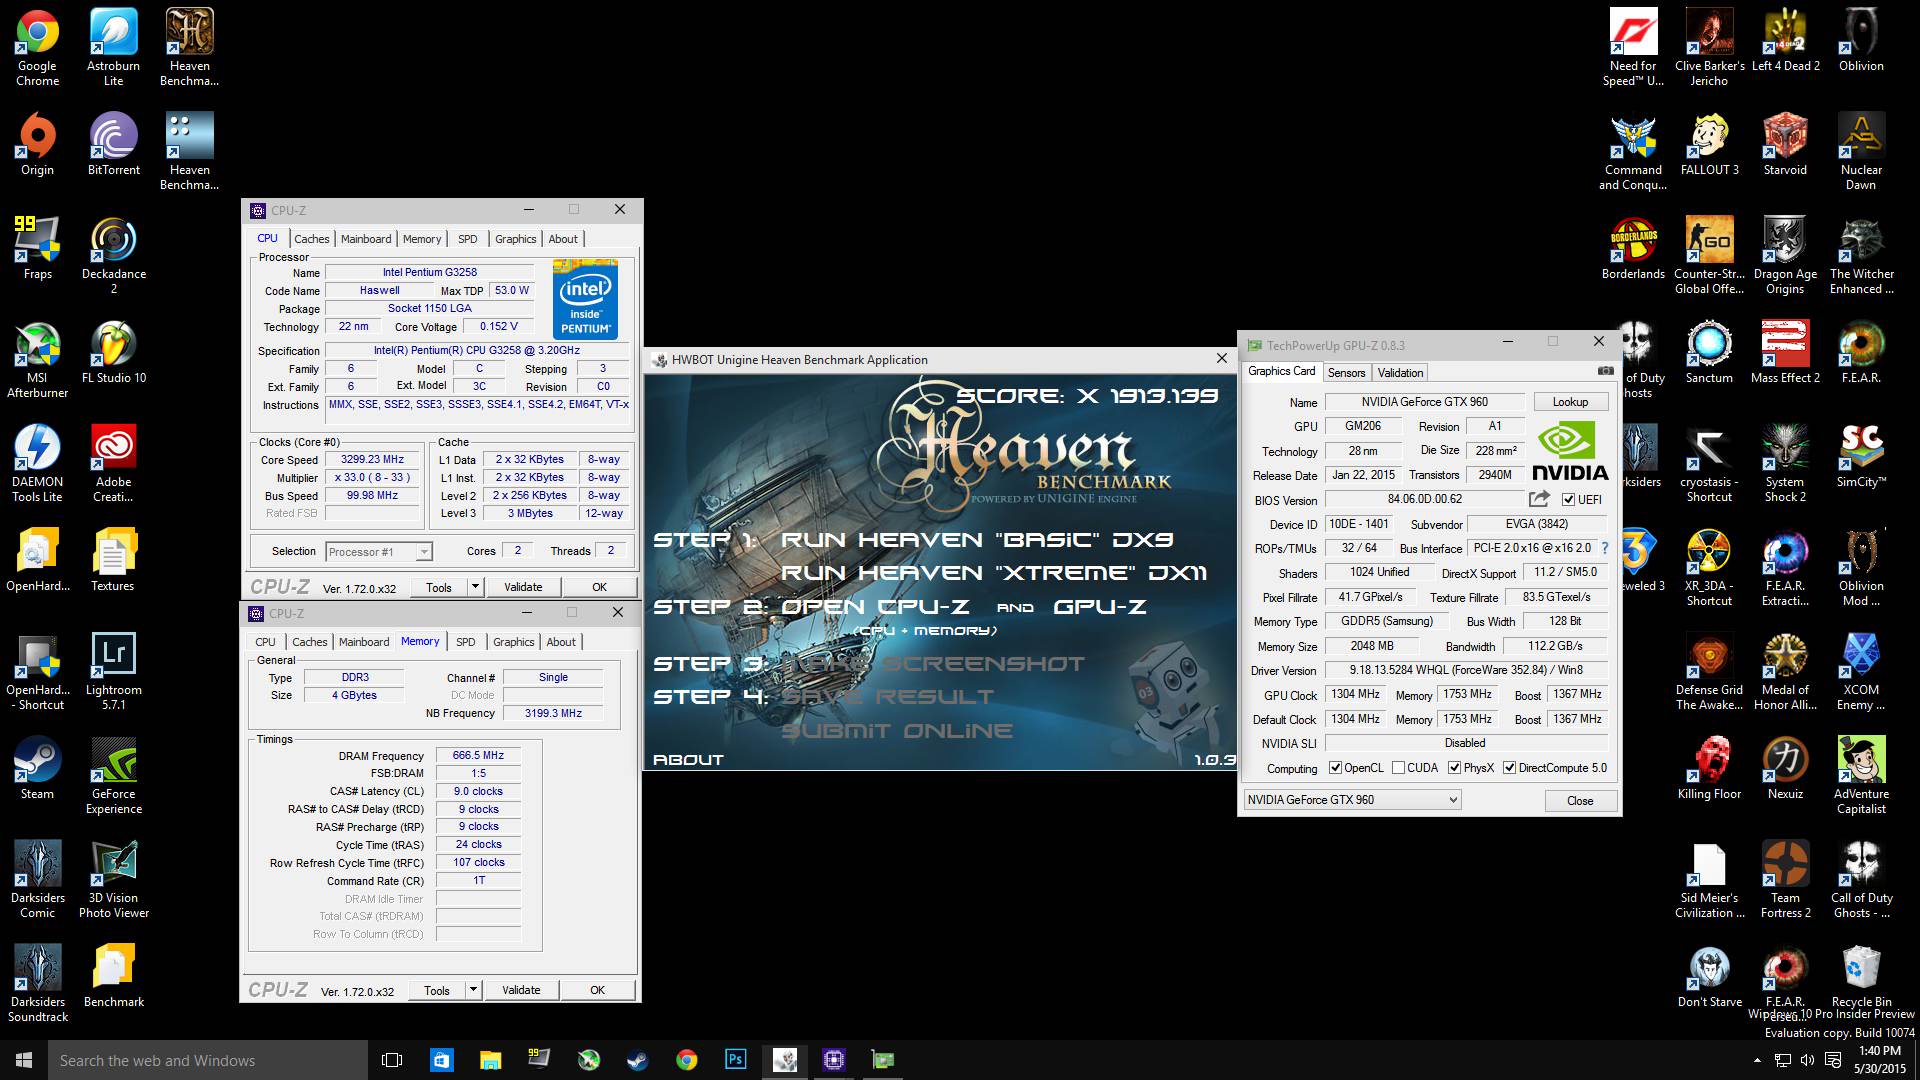The image size is (1920, 1080).
Task: Open the 3D Vision Photo Viewer icon
Action: 114,879
